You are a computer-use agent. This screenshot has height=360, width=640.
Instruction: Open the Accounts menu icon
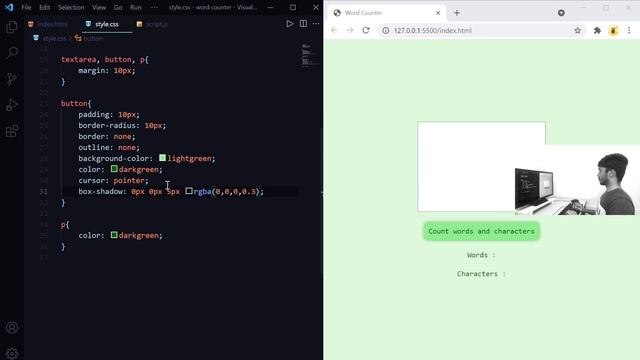[12, 327]
